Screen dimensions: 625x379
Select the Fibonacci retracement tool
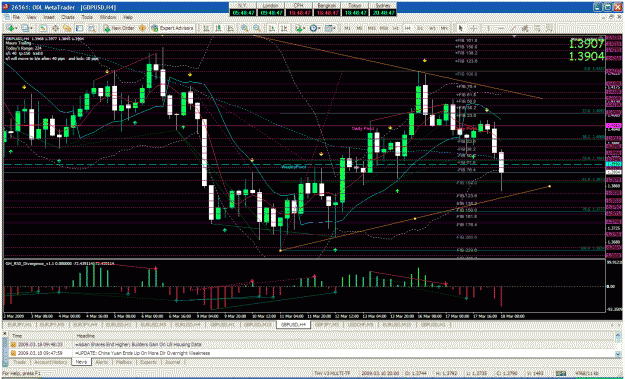pyautogui.click(x=538, y=28)
